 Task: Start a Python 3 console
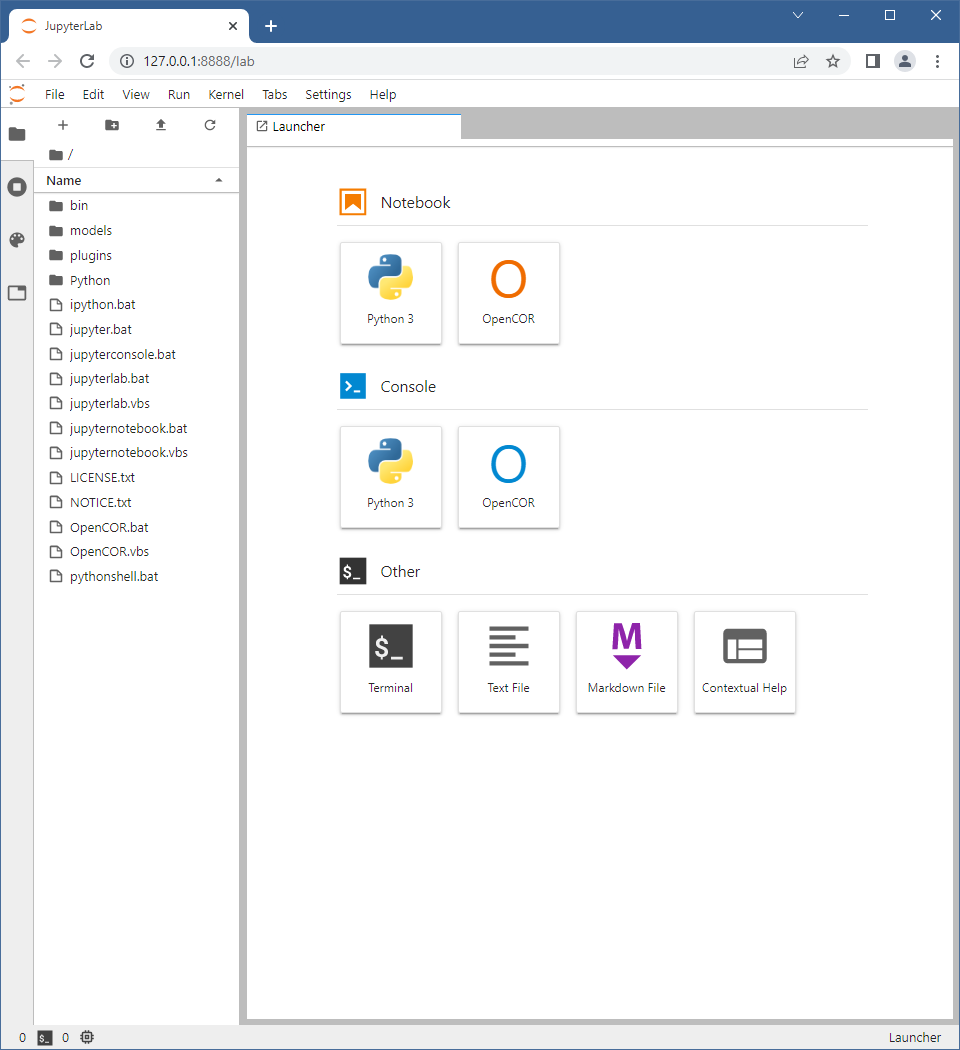tap(390, 477)
